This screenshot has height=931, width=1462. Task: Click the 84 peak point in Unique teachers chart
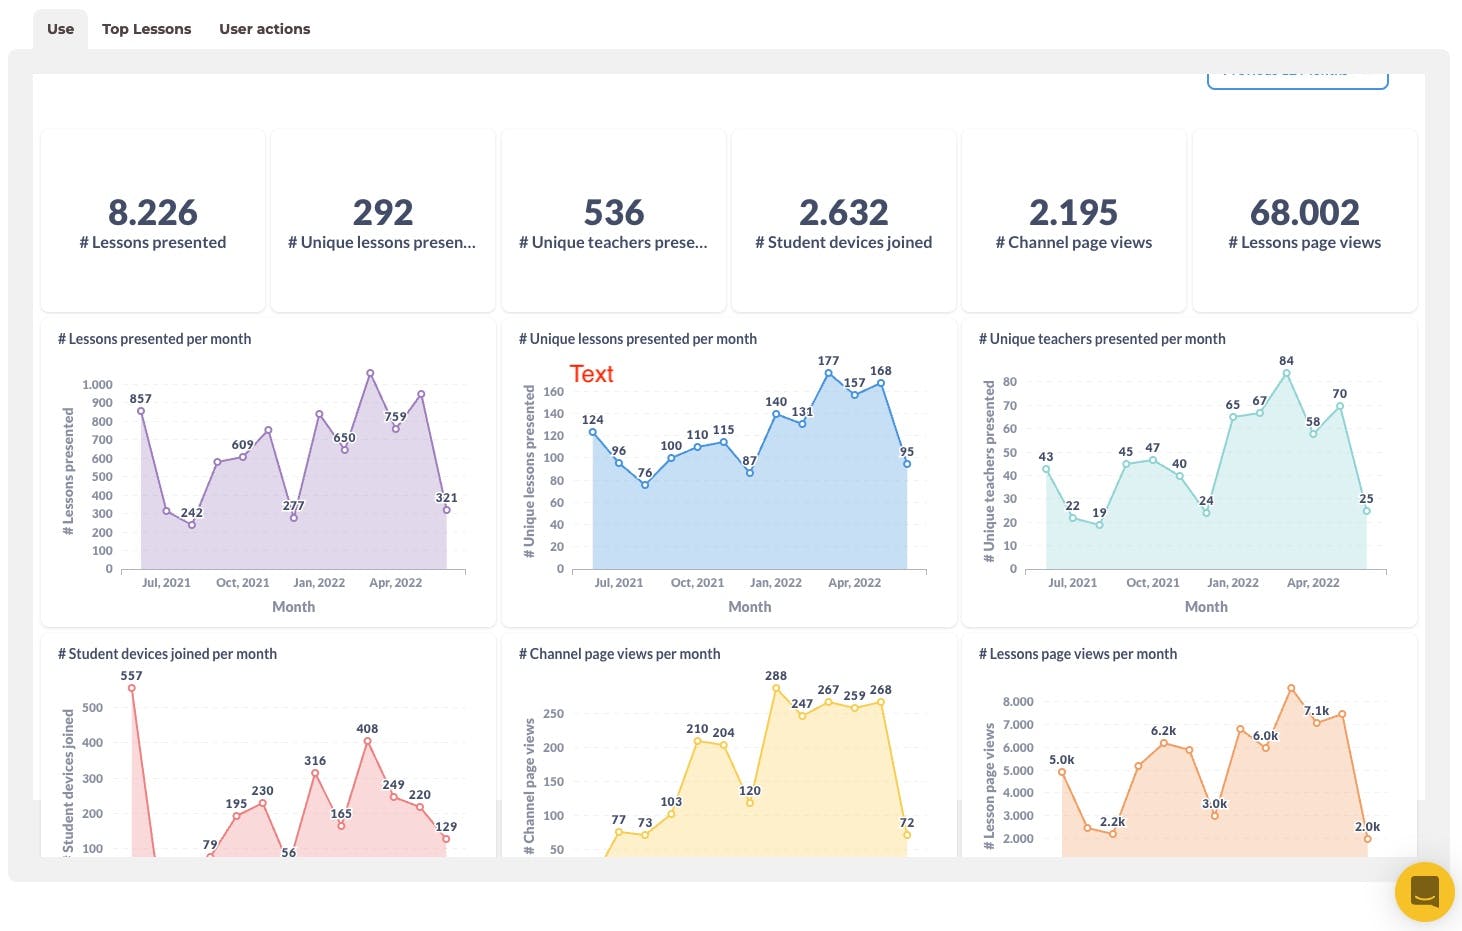[x=1286, y=373]
